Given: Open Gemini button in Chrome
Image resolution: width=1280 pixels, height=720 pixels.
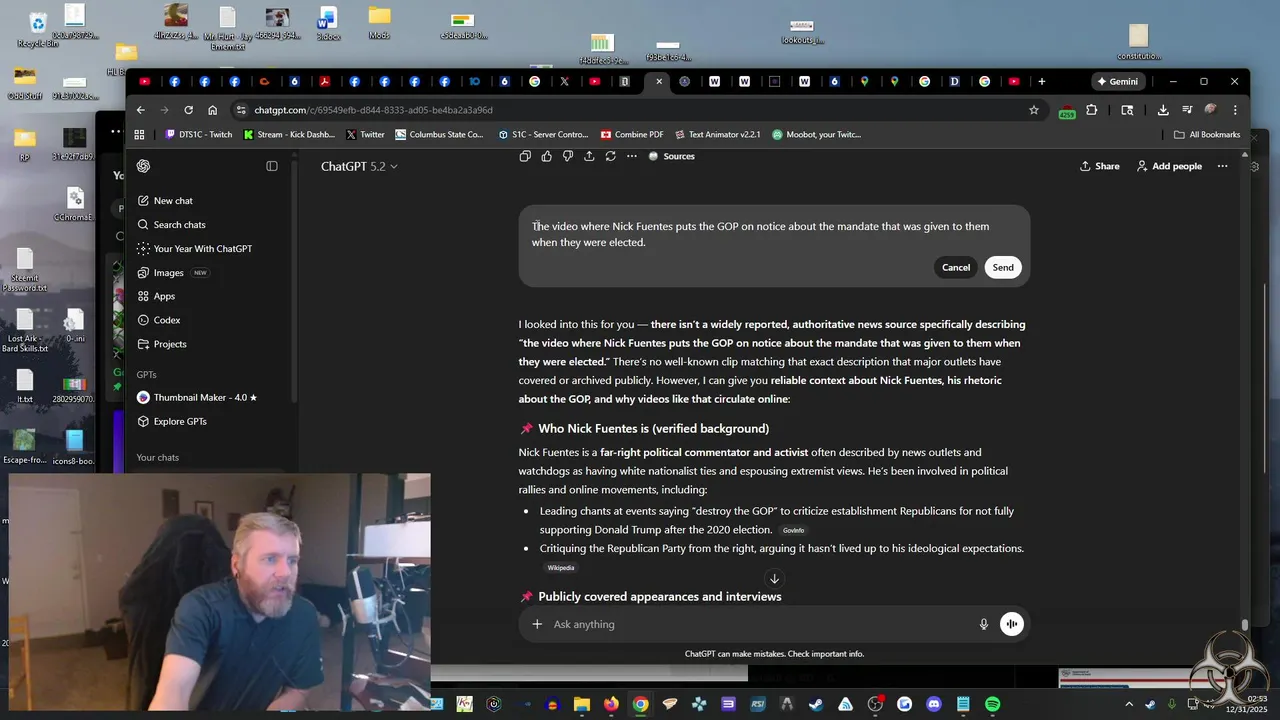Looking at the screenshot, I should (1117, 81).
